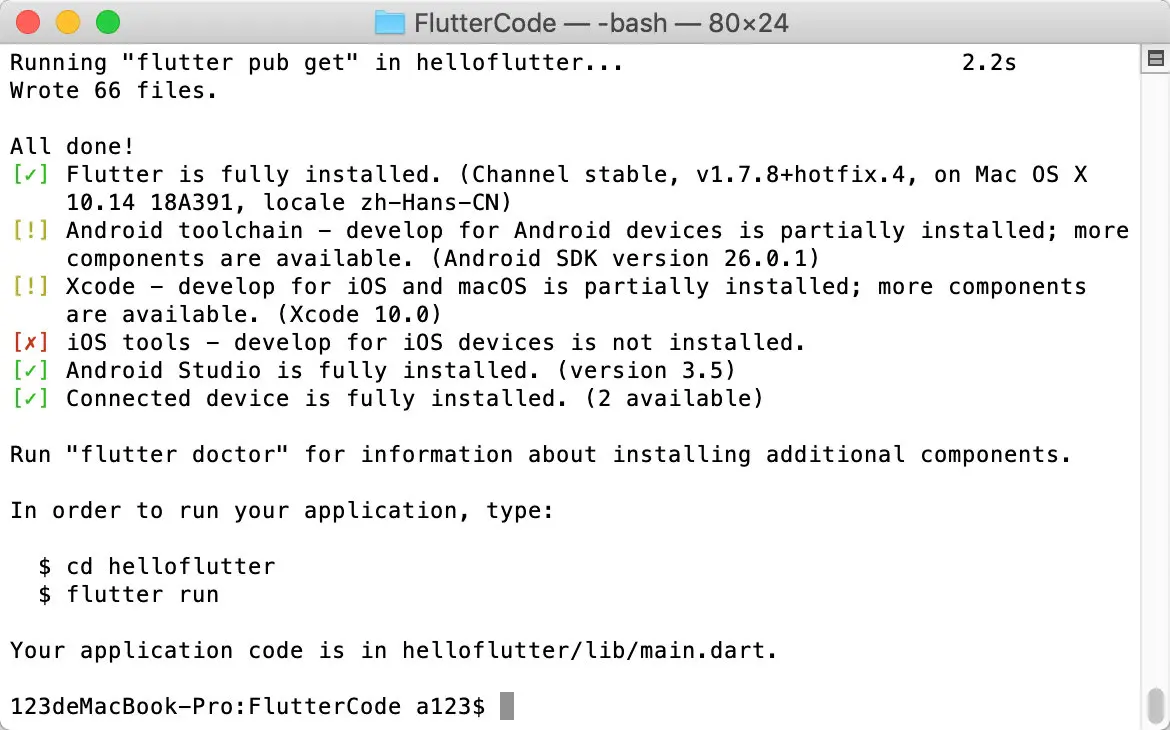1170x730 pixels.
Task: Click the "Wrote 66 files." output line
Action: 113,90
